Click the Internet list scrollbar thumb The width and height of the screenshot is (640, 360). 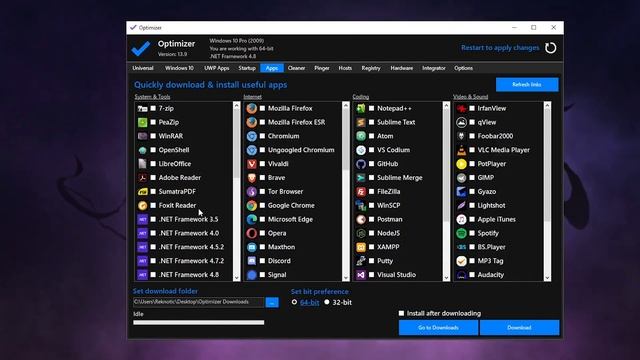pyautogui.click(x=346, y=140)
